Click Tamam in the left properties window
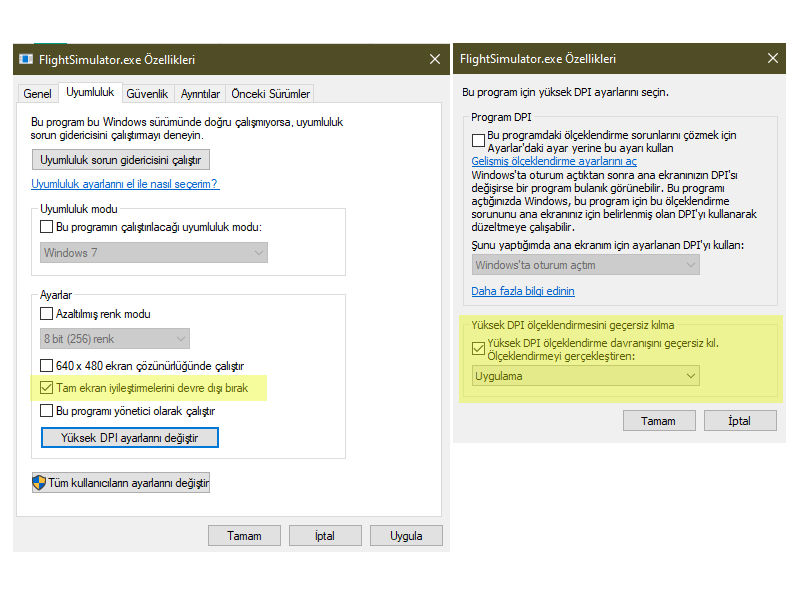 click(244, 536)
